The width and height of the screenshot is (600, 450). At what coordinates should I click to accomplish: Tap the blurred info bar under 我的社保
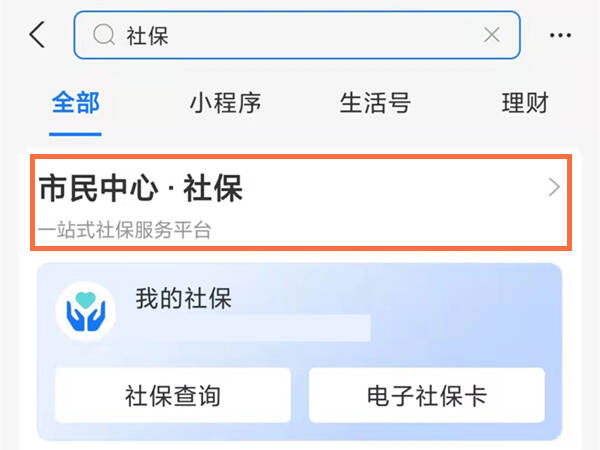[x=253, y=328]
